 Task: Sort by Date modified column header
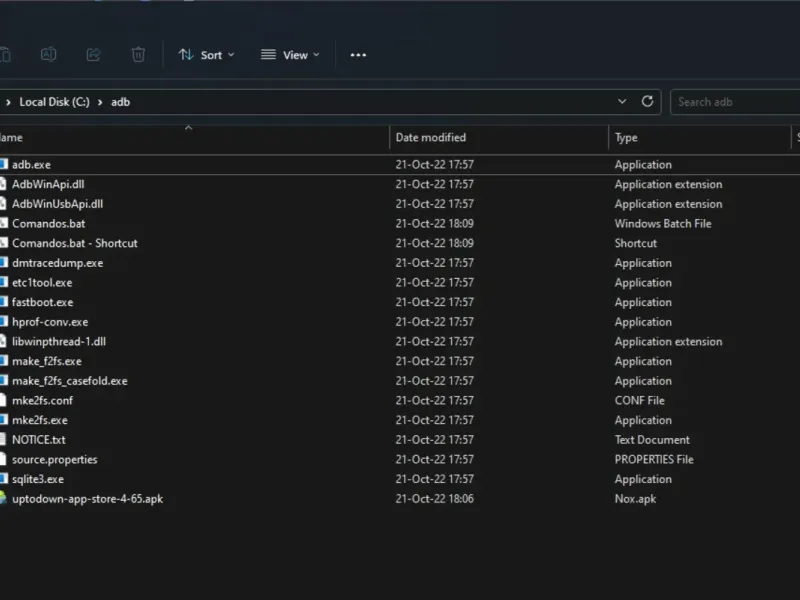[431, 138]
